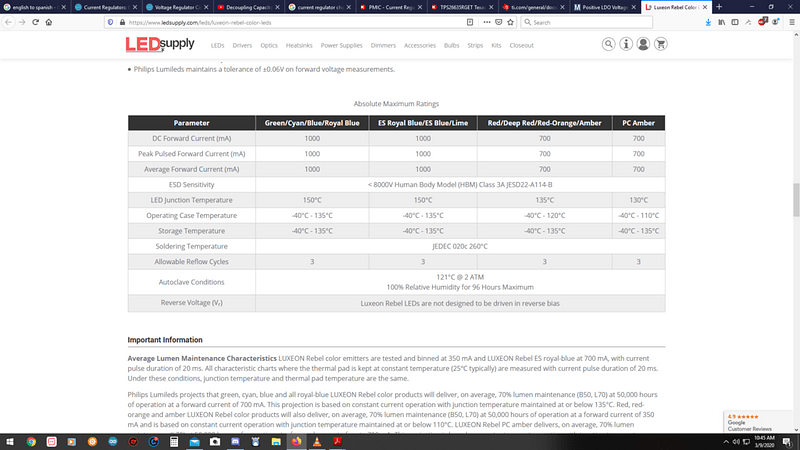
Task: Save page to Pocket icon
Action: (x=498, y=22)
